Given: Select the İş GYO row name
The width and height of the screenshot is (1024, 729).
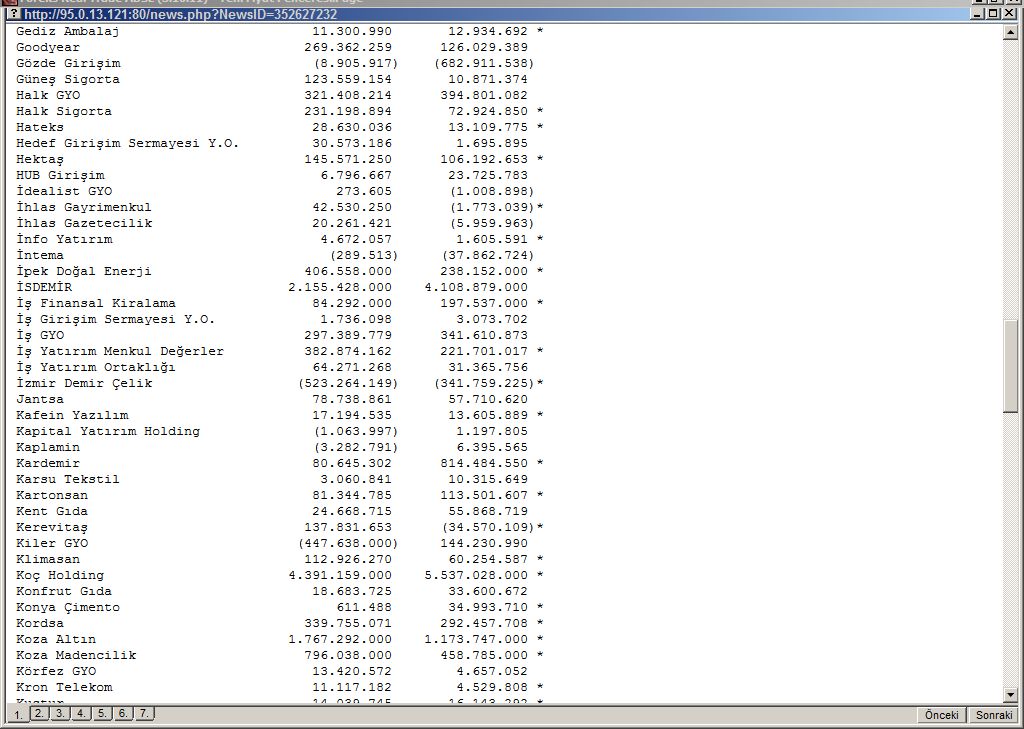Looking at the screenshot, I should (40, 336).
